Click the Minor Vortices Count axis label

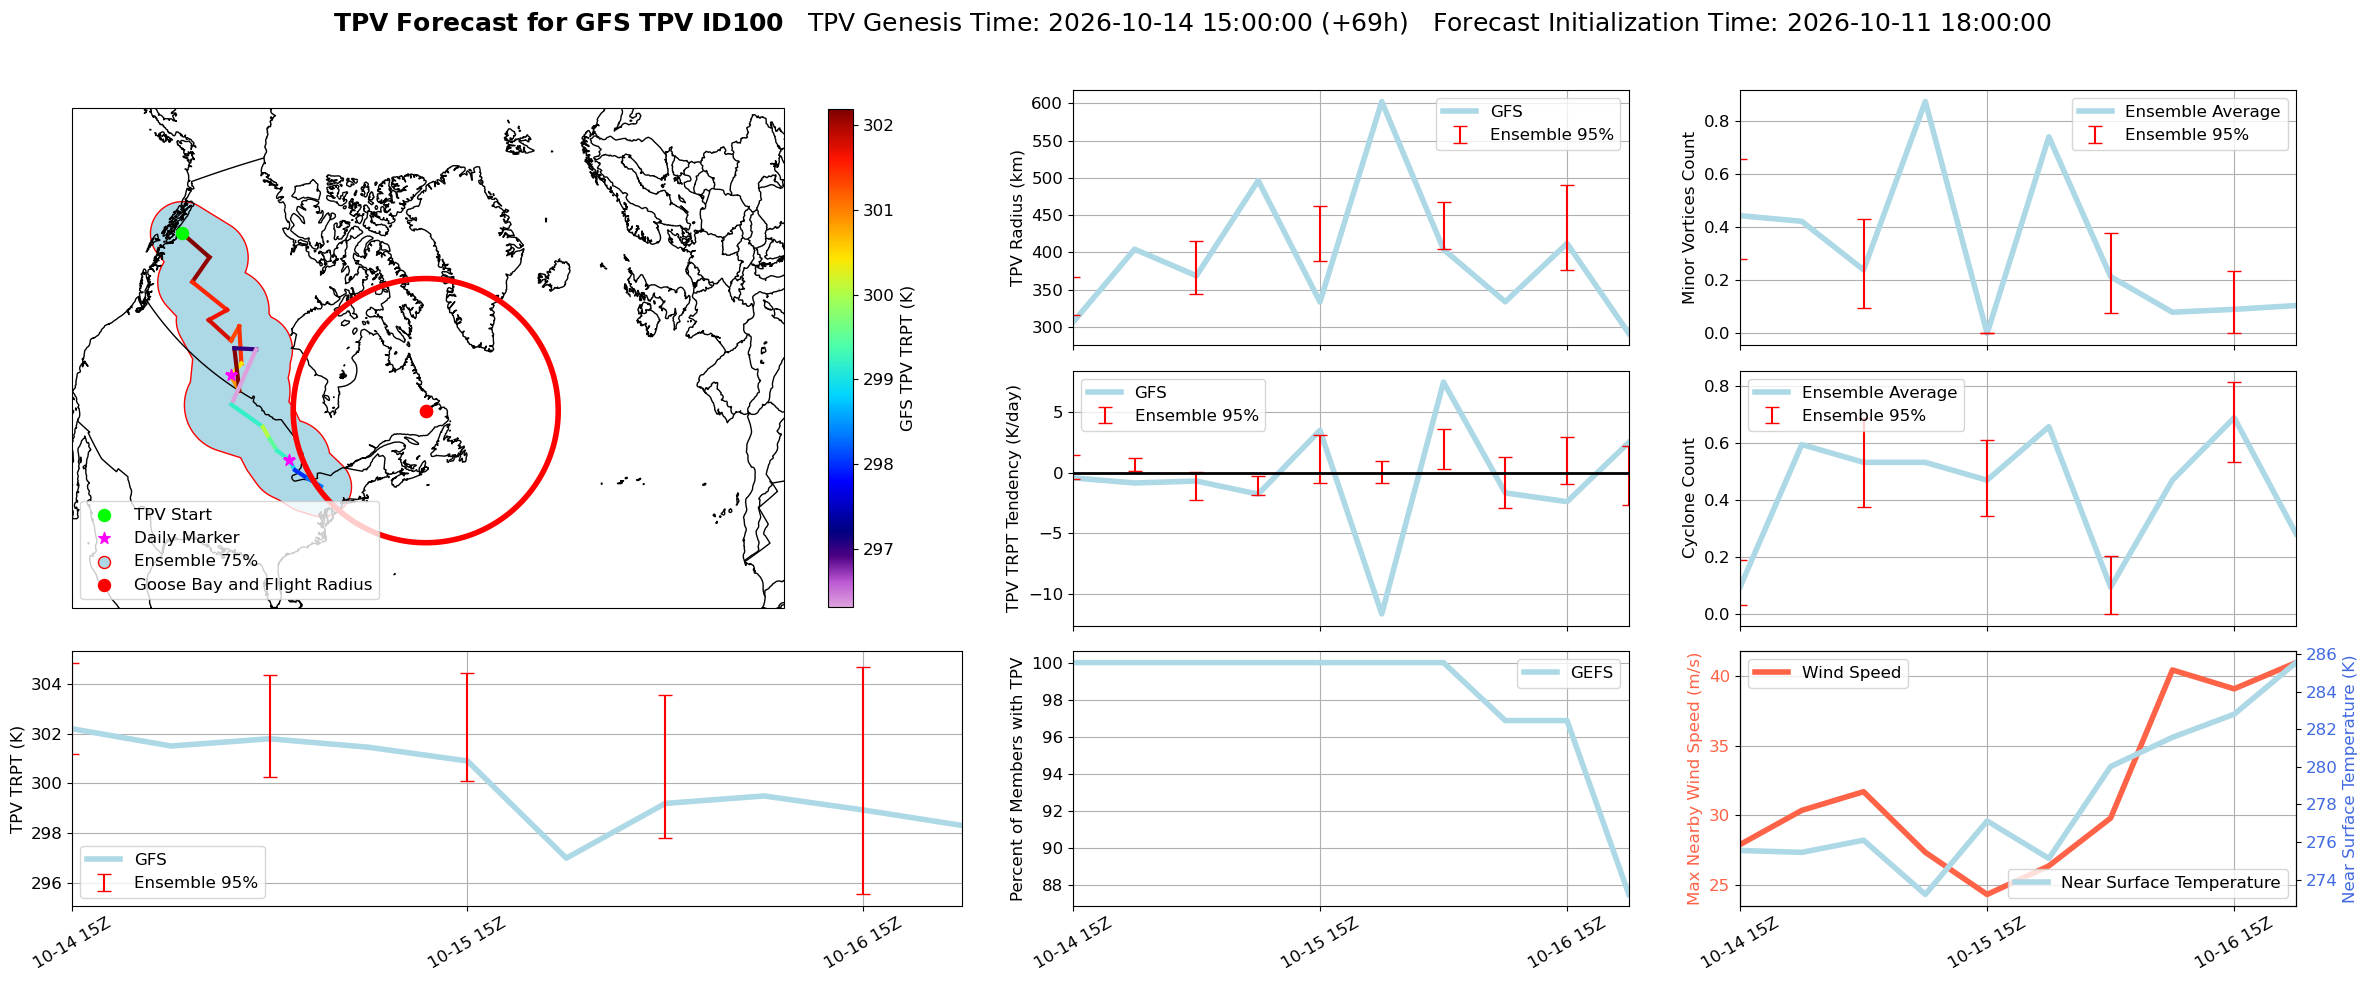pos(1689,218)
